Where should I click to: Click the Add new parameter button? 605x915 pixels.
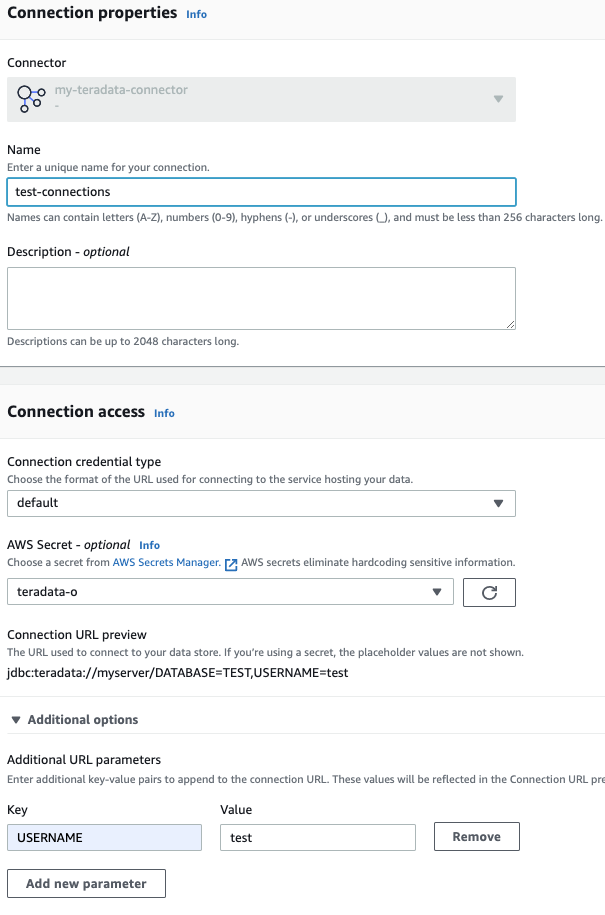[x=86, y=884]
